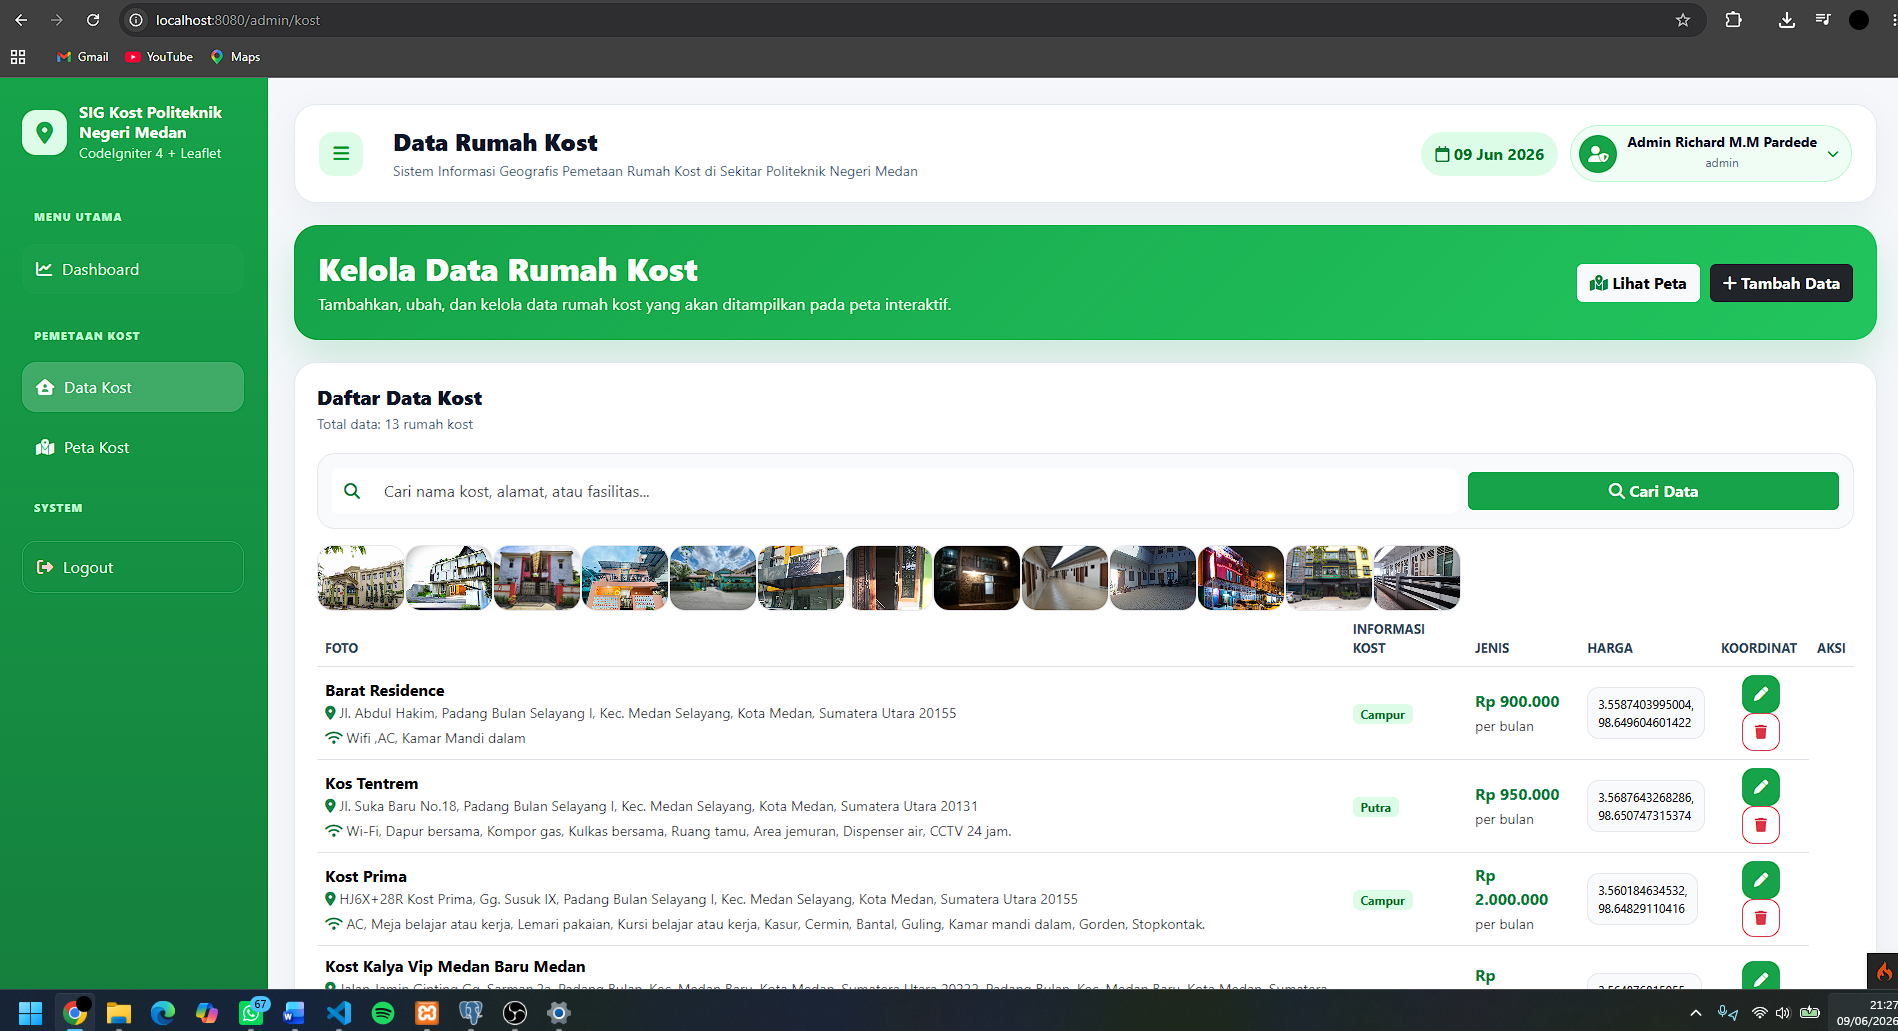This screenshot has height=1031, width=1898.
Task: Reload the page with browser refresh icon
Action: coord(93,20)
